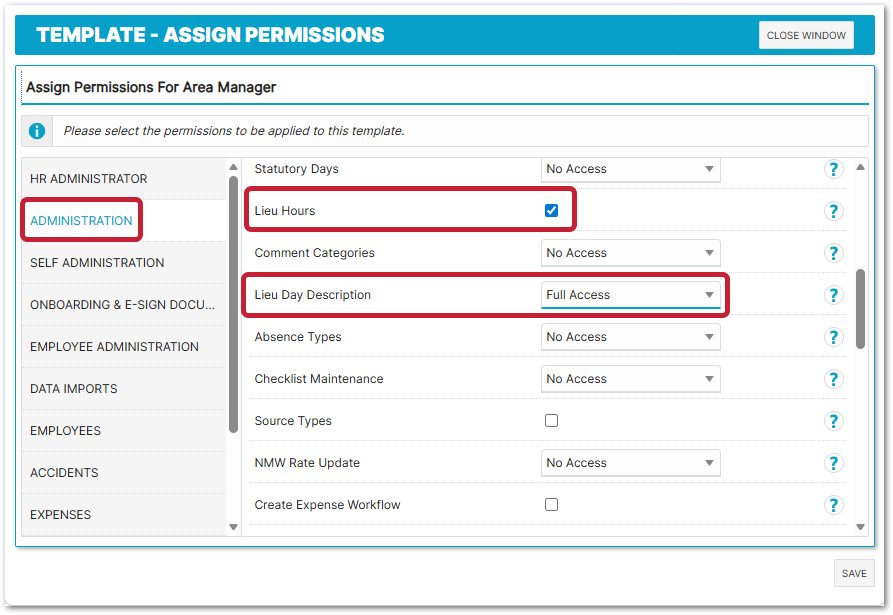Open the NMW Rate Update dropdown
The image size is (893, 615).
click(x=630, y=463)
